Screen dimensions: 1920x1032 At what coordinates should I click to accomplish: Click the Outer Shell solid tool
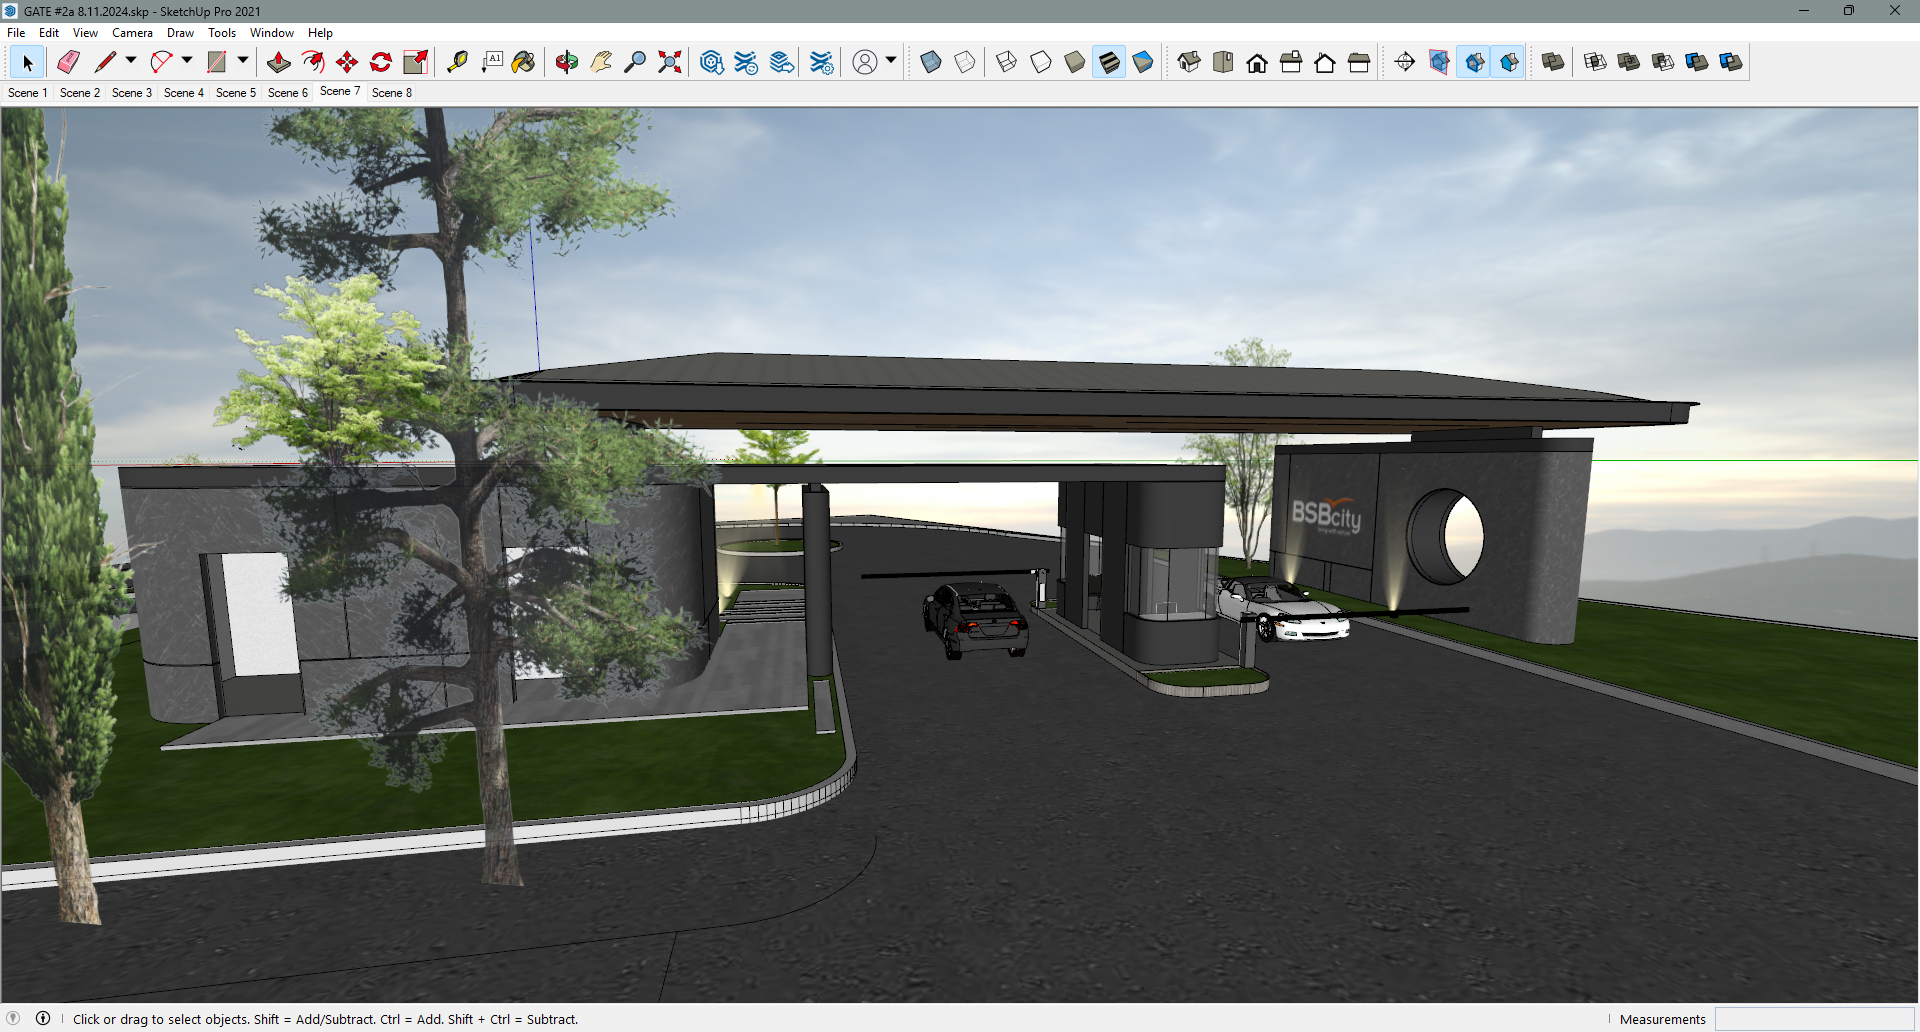[1553, 62]
